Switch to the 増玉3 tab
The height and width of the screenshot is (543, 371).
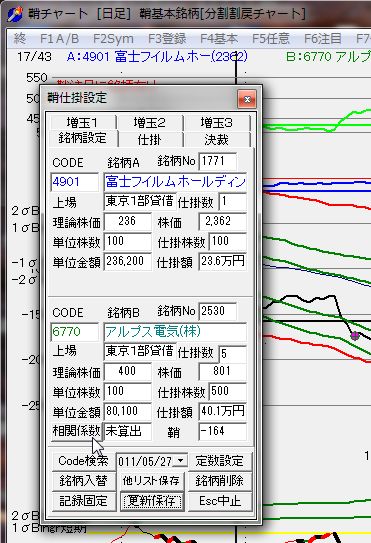(217, 123)
